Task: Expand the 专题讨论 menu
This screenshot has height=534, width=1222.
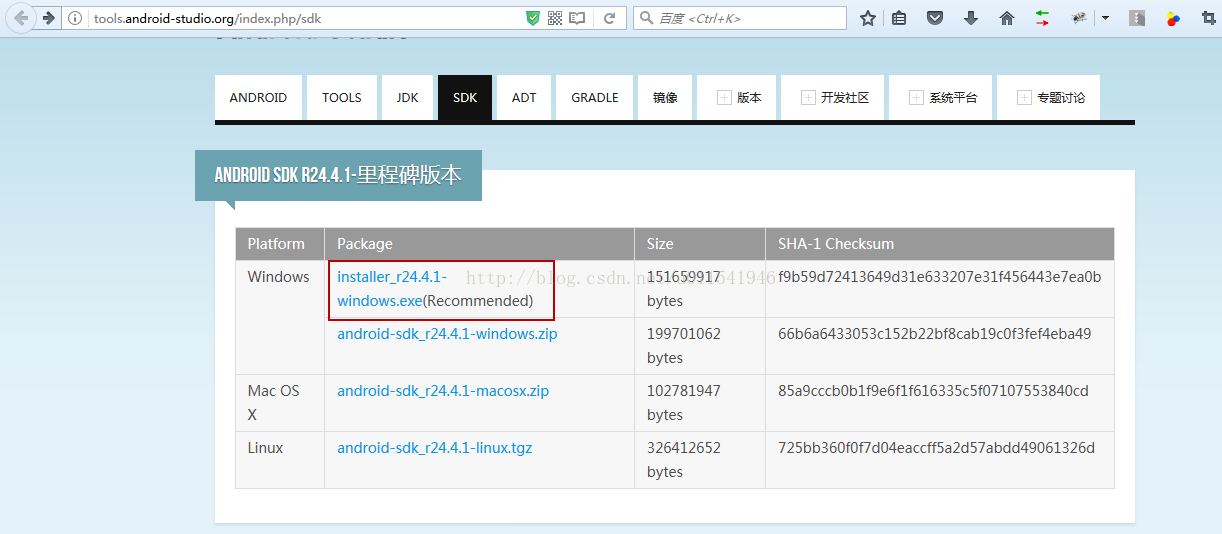Action: (x=1049, y=98)
